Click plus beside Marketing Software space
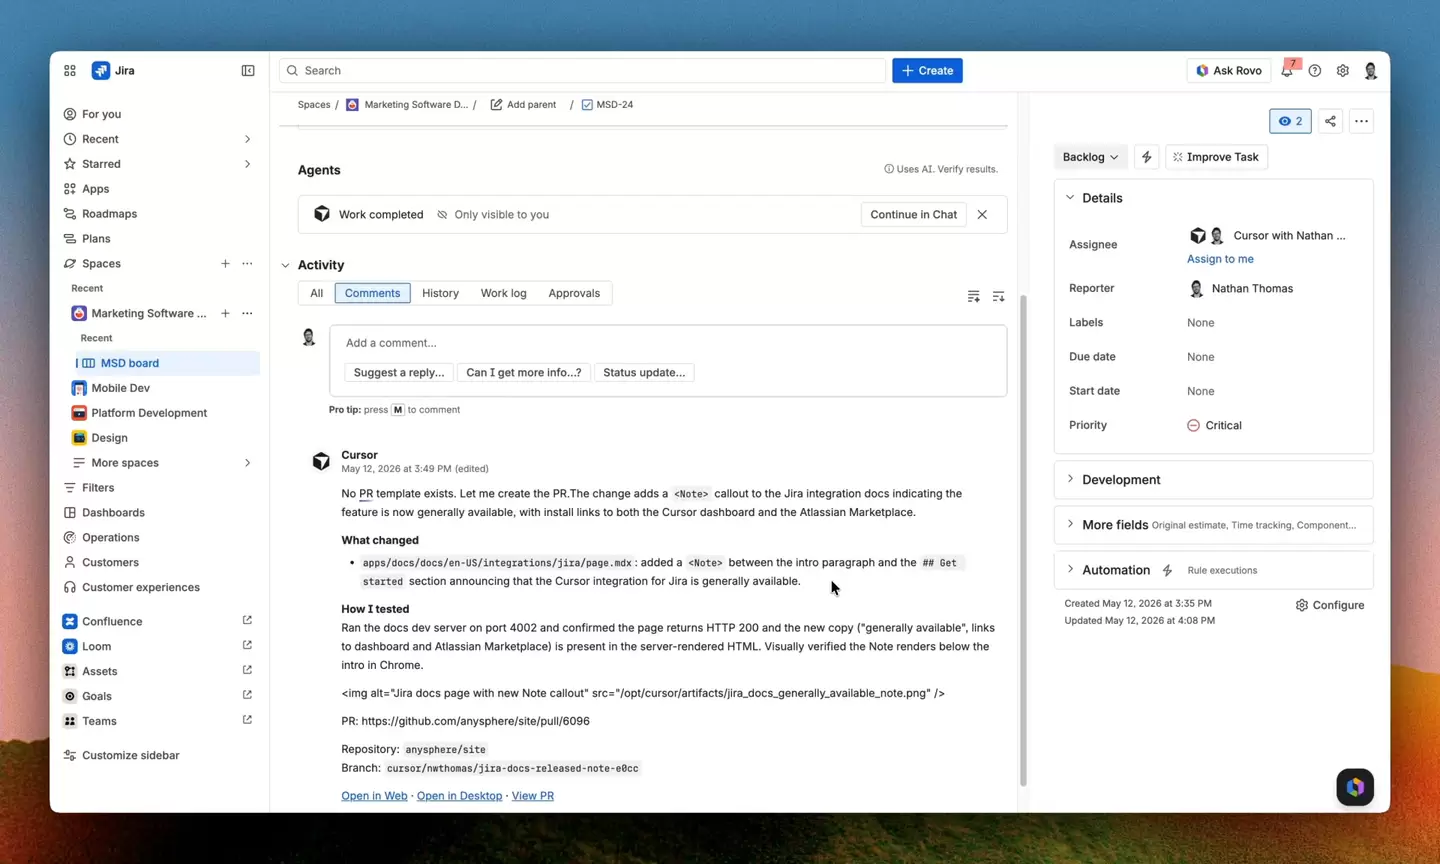The width and height of the screenshot is (1440, 864). tap(225, 313)
